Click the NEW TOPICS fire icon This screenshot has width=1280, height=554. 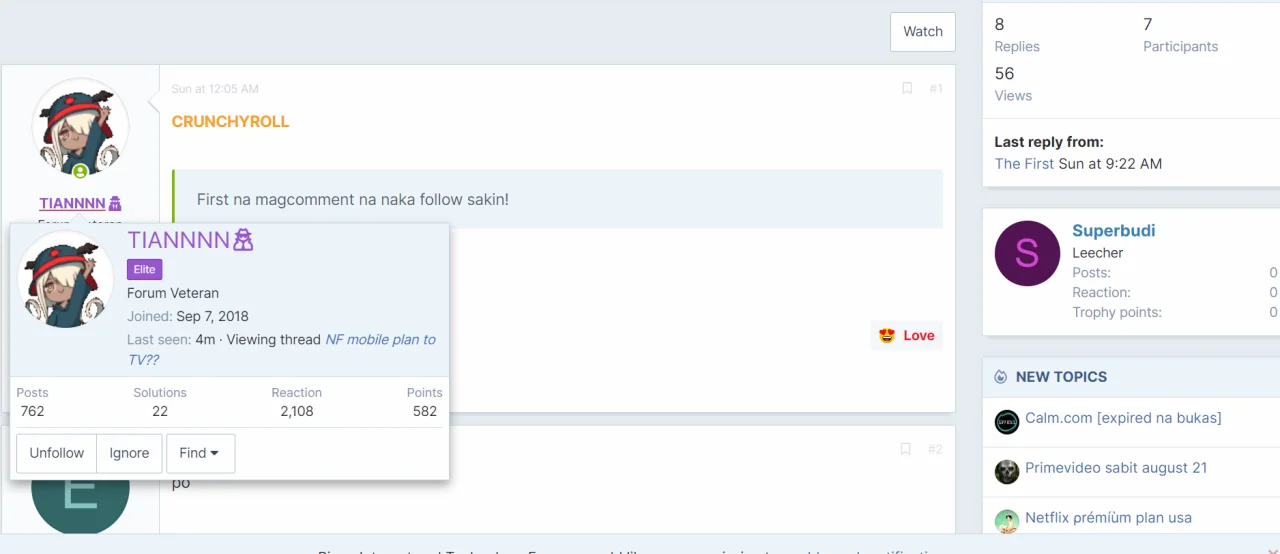[x=1001, y=377]
